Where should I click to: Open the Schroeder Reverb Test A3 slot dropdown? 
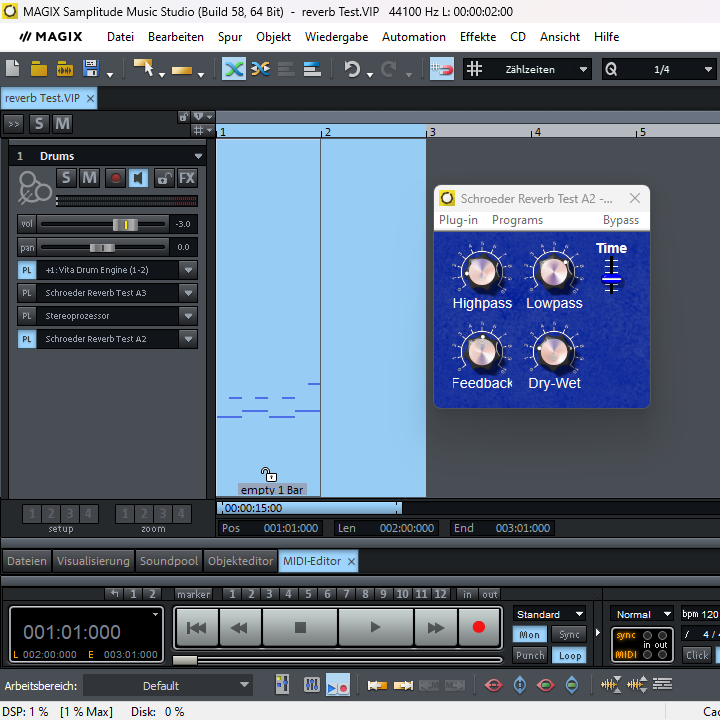188,293
